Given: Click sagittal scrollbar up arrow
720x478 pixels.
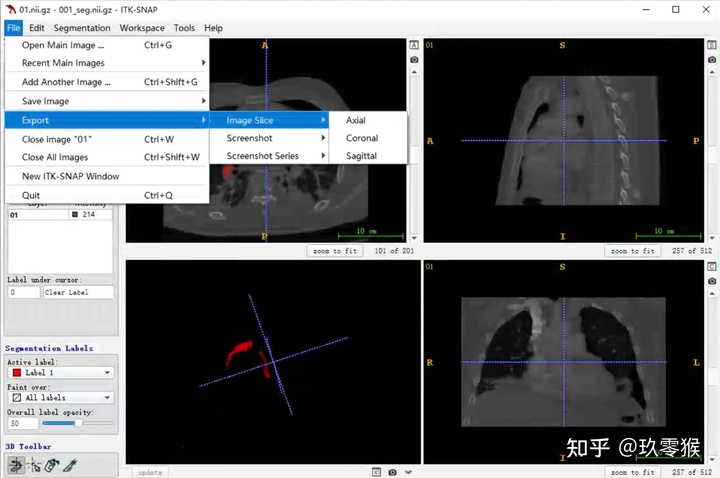Looking at the screenshot, I should pyautogui.click(x=711, y=73).
